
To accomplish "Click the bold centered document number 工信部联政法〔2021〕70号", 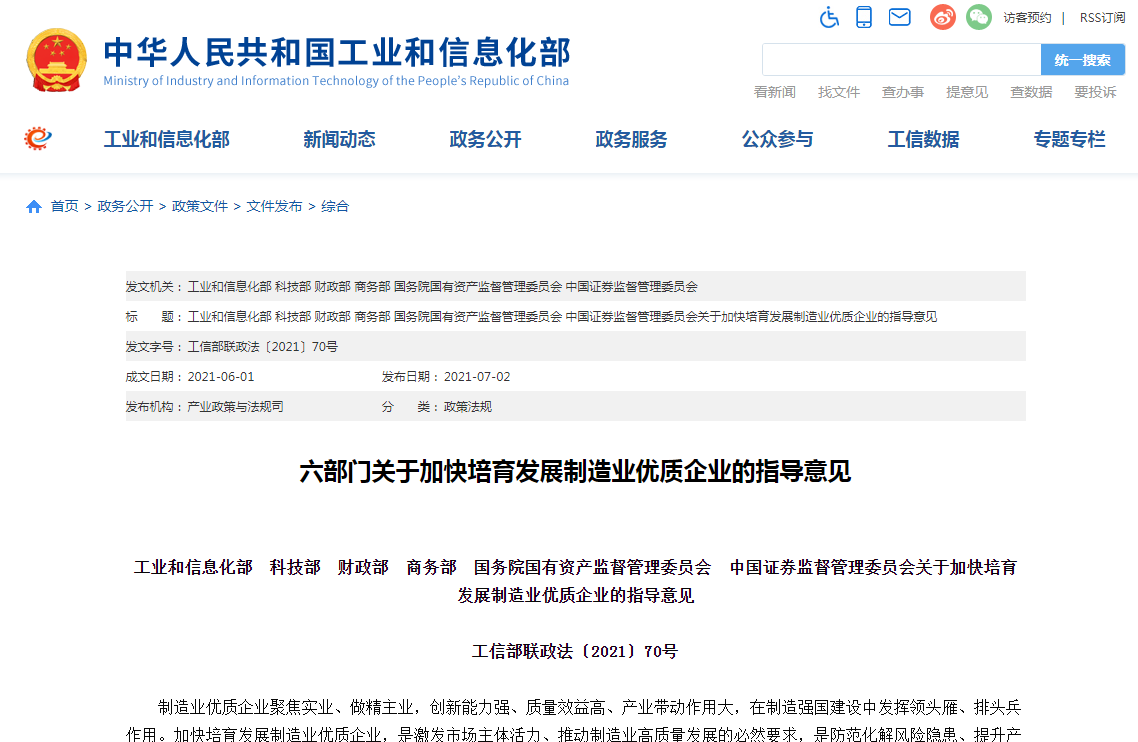I will coord(575,651).
